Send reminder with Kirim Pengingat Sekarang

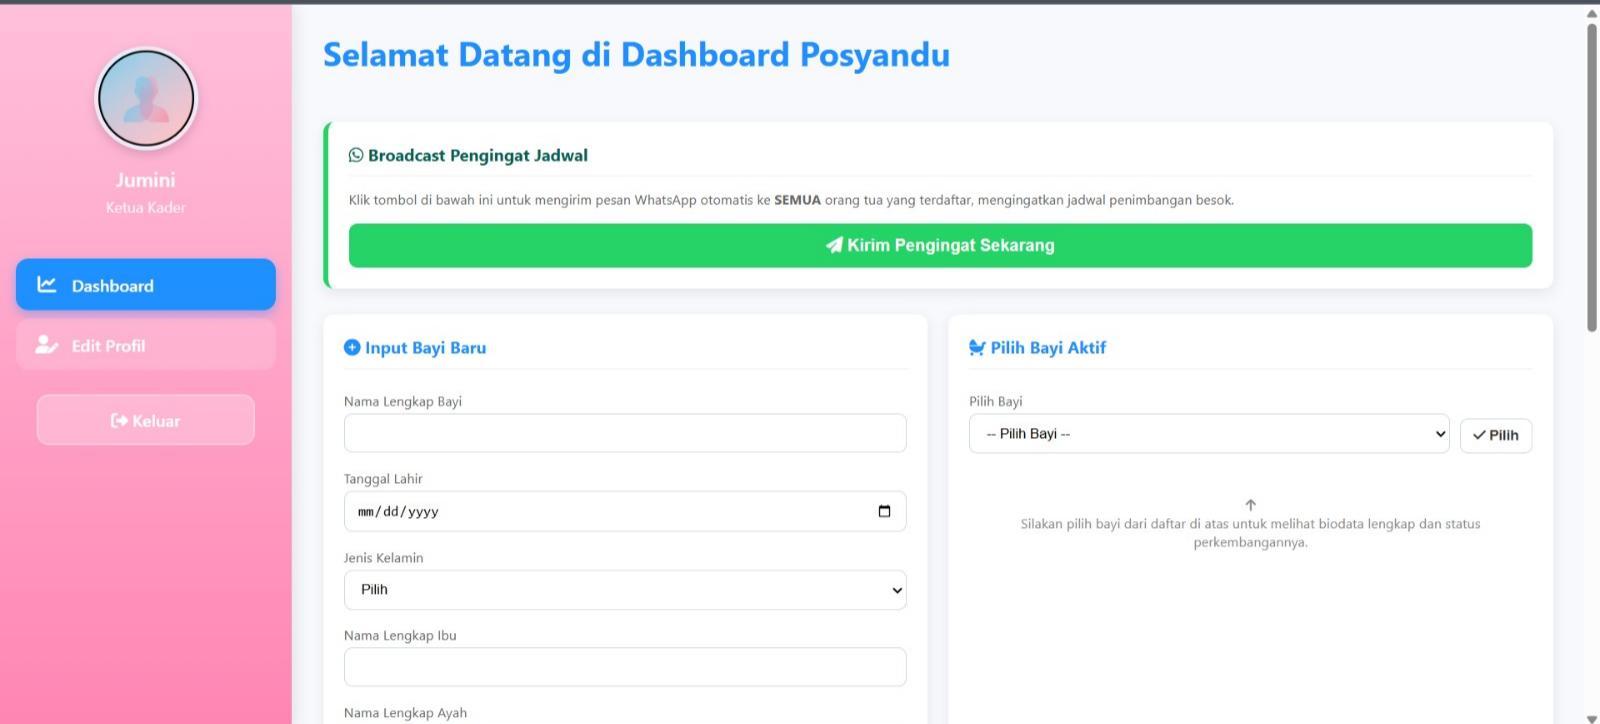940,245
